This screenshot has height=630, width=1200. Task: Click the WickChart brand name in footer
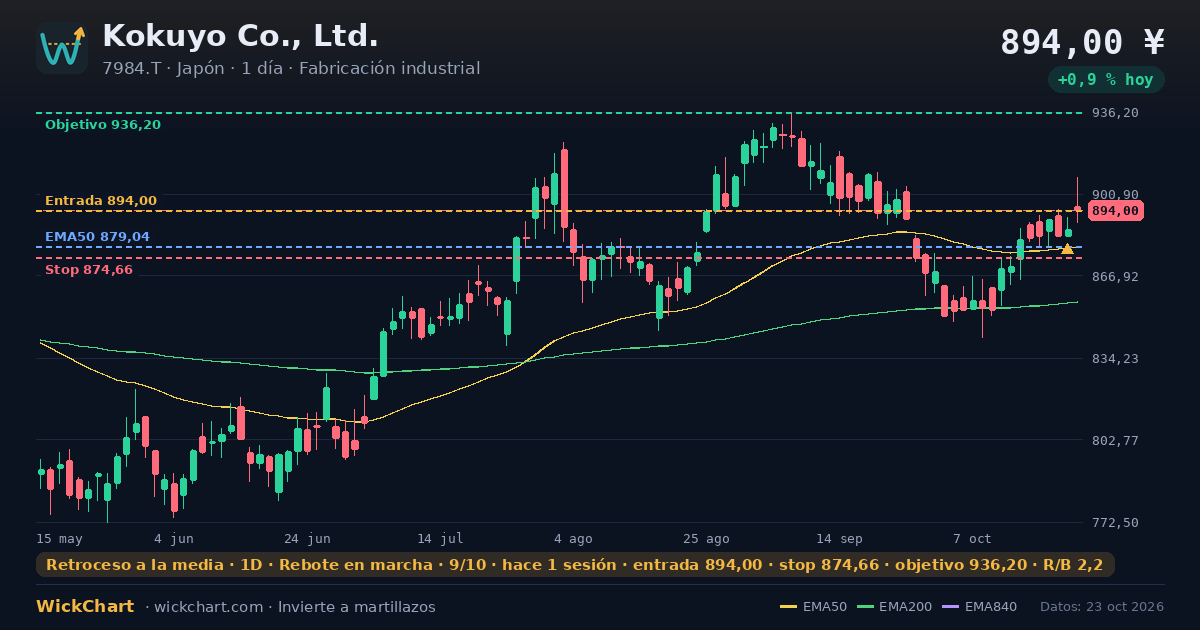[x=85, y=607]
